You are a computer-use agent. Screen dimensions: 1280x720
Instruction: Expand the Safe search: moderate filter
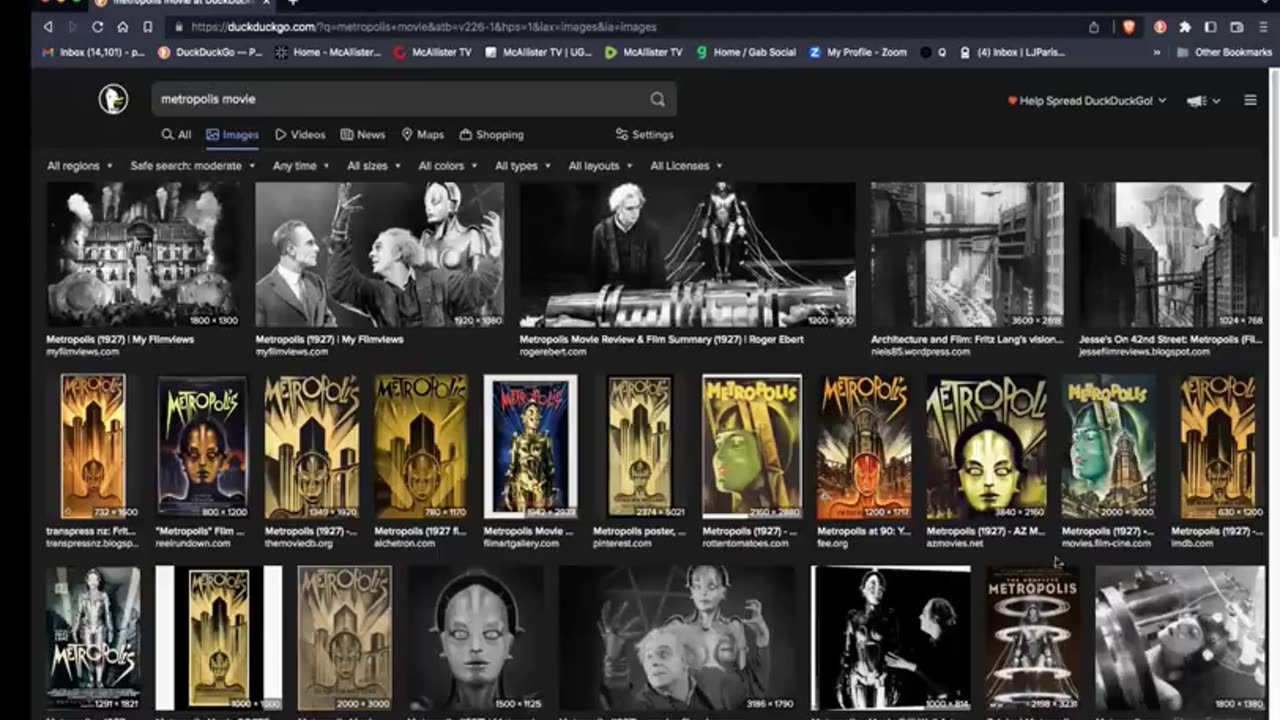click(193, 166)
